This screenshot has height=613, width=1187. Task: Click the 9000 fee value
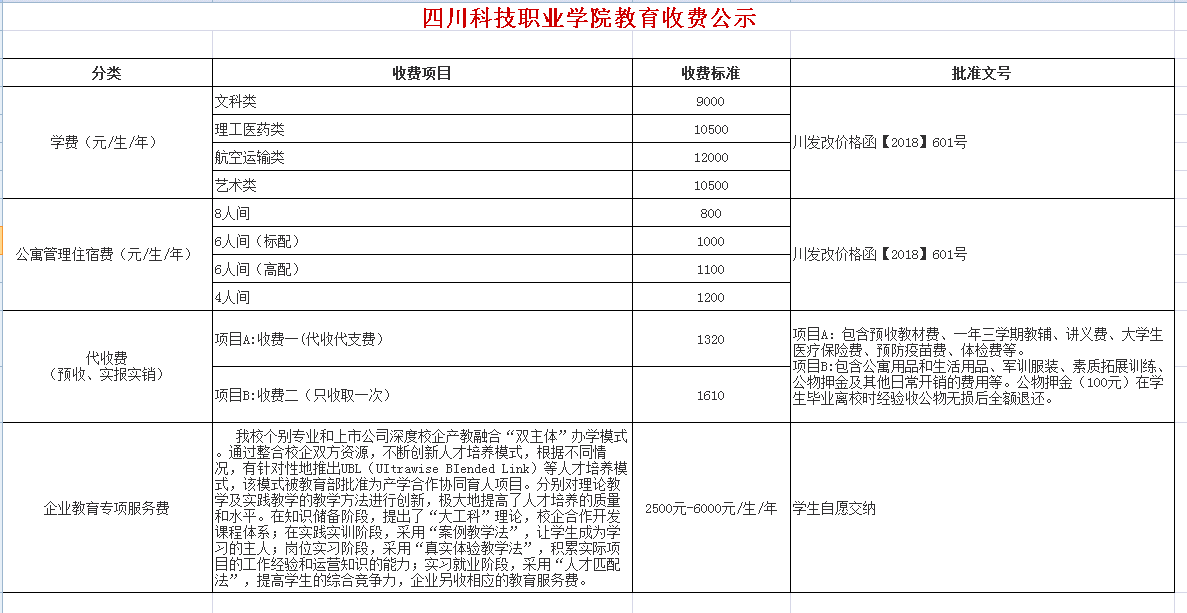click(x=711, y=101)
